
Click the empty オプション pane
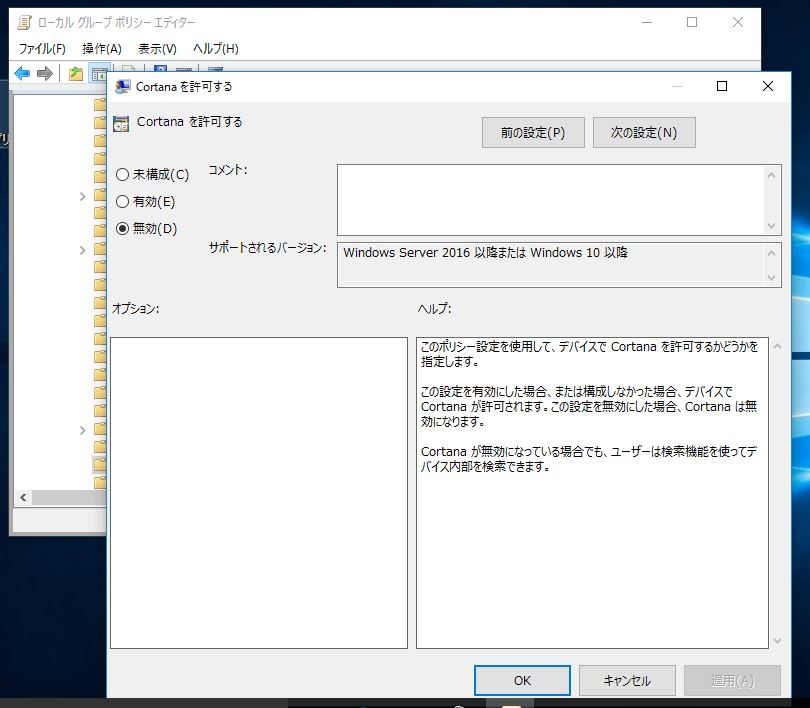259,493
